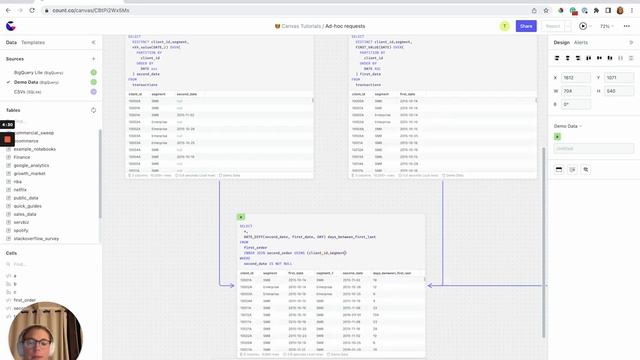Switch to the Templates tab
The image size is (640, 360).
point(33,42)
